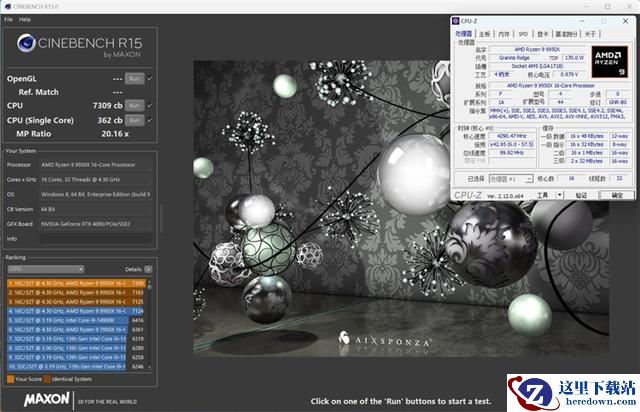
Task: Click the TDP value 170.0 W
Action: (574, 58)
